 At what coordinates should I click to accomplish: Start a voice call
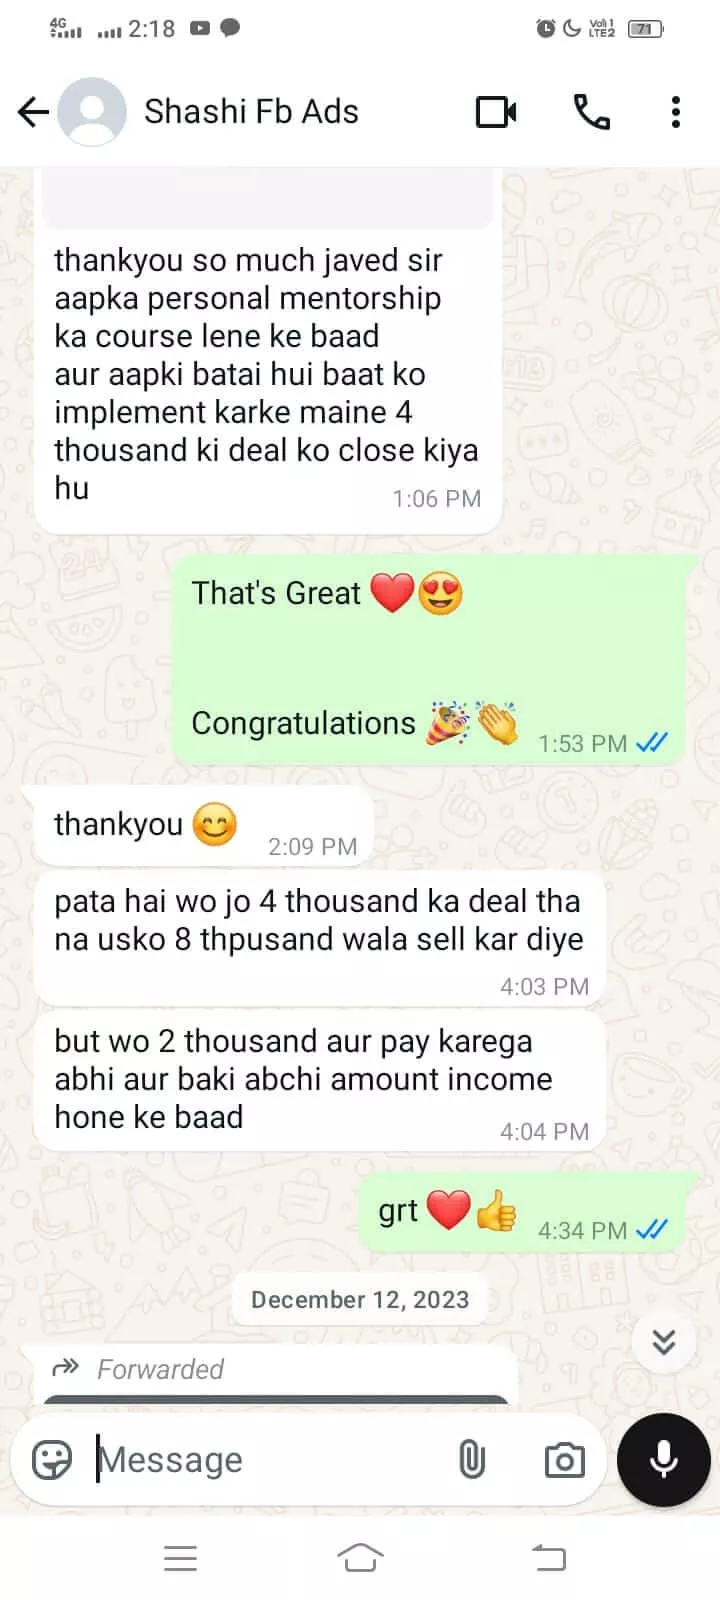pos(591,112)
